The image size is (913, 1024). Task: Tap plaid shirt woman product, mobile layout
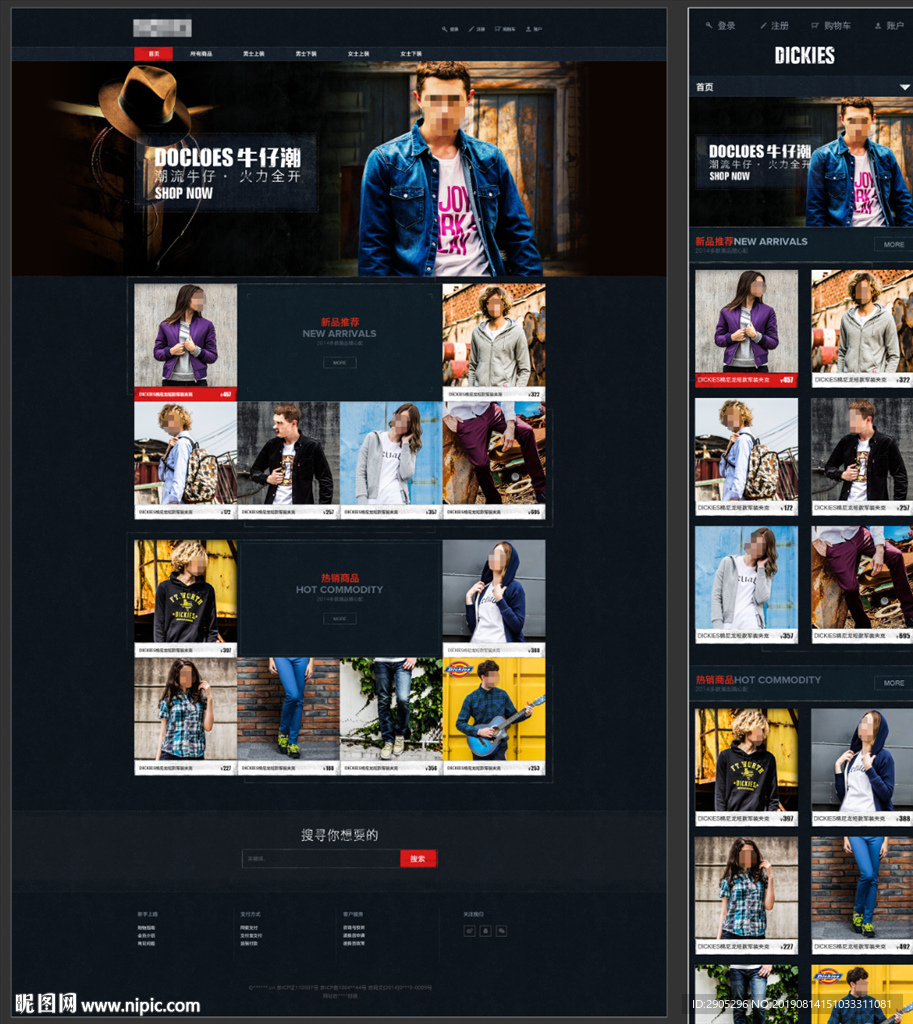tap(746, 895)
